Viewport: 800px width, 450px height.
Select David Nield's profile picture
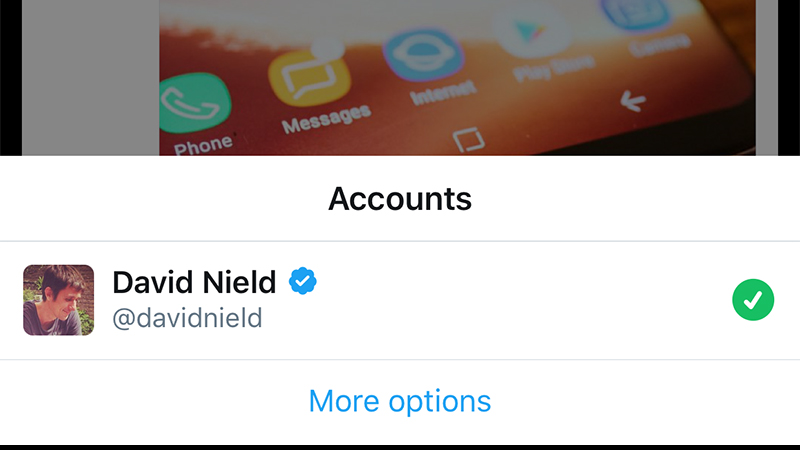click(x=59, y=300)
